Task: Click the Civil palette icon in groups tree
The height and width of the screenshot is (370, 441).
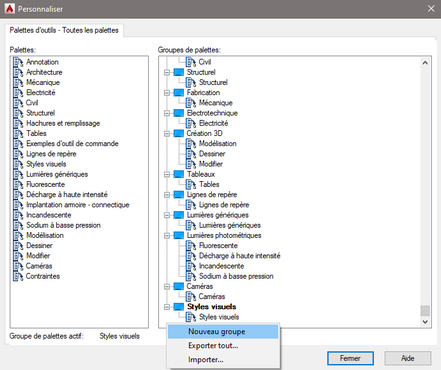Action: 191,62
